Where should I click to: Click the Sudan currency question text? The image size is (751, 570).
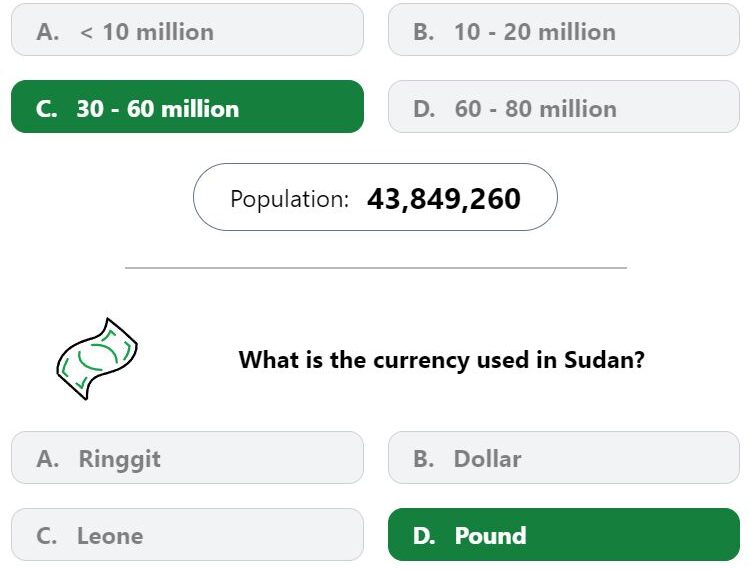(x=442, y=360)
